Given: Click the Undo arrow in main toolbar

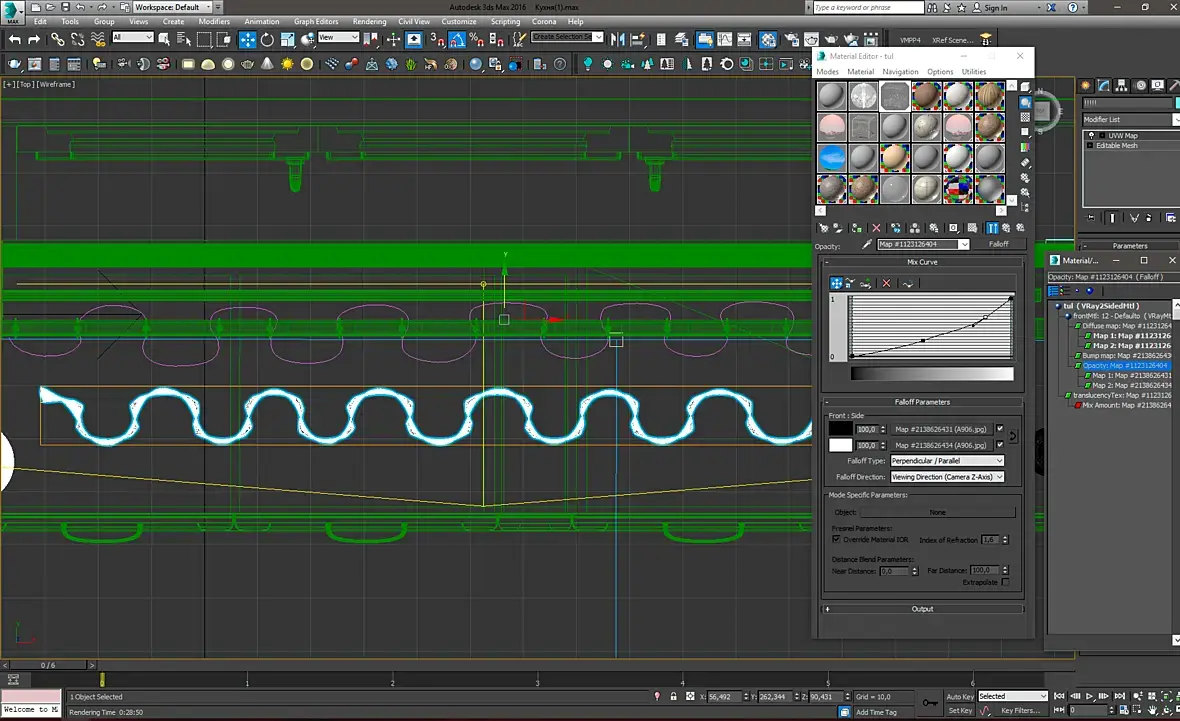Looking at the screenshot, I should (x=15, y=40).
